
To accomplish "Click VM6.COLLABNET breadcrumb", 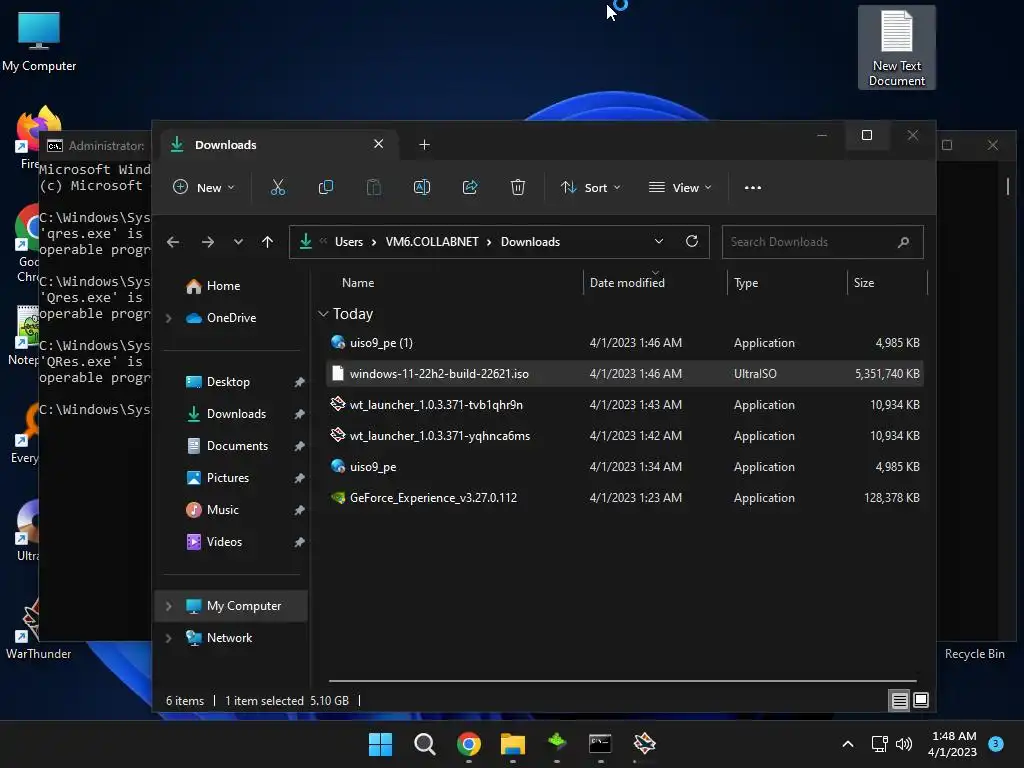I will (432, 242).
